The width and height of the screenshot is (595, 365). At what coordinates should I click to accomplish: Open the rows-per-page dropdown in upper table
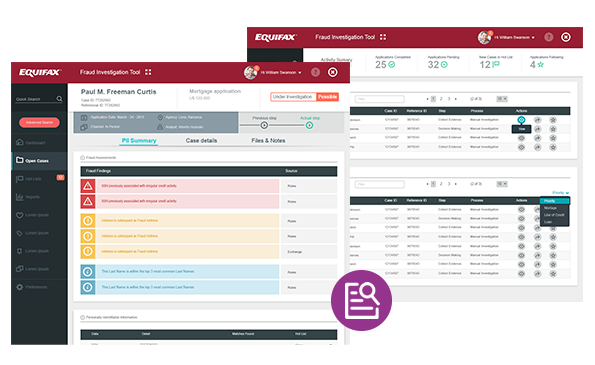pyautogui.click(x=502, y=99)
